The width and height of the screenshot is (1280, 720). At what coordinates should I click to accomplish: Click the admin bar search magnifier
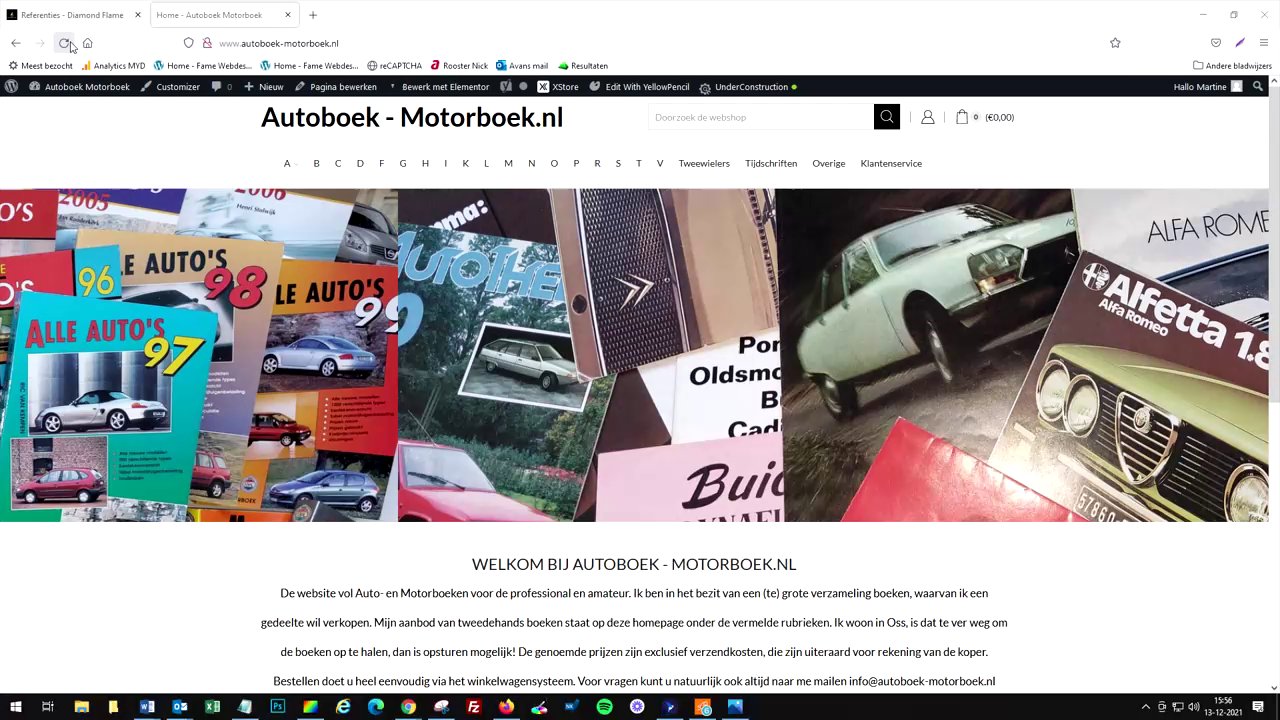point(1258,87)
